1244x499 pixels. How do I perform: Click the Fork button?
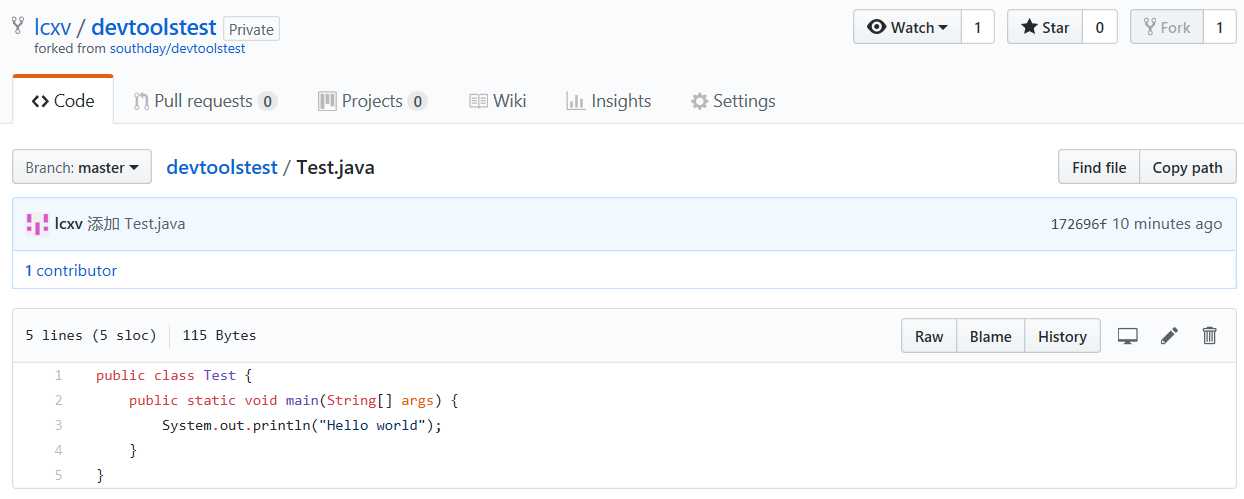click(1166, 27)
